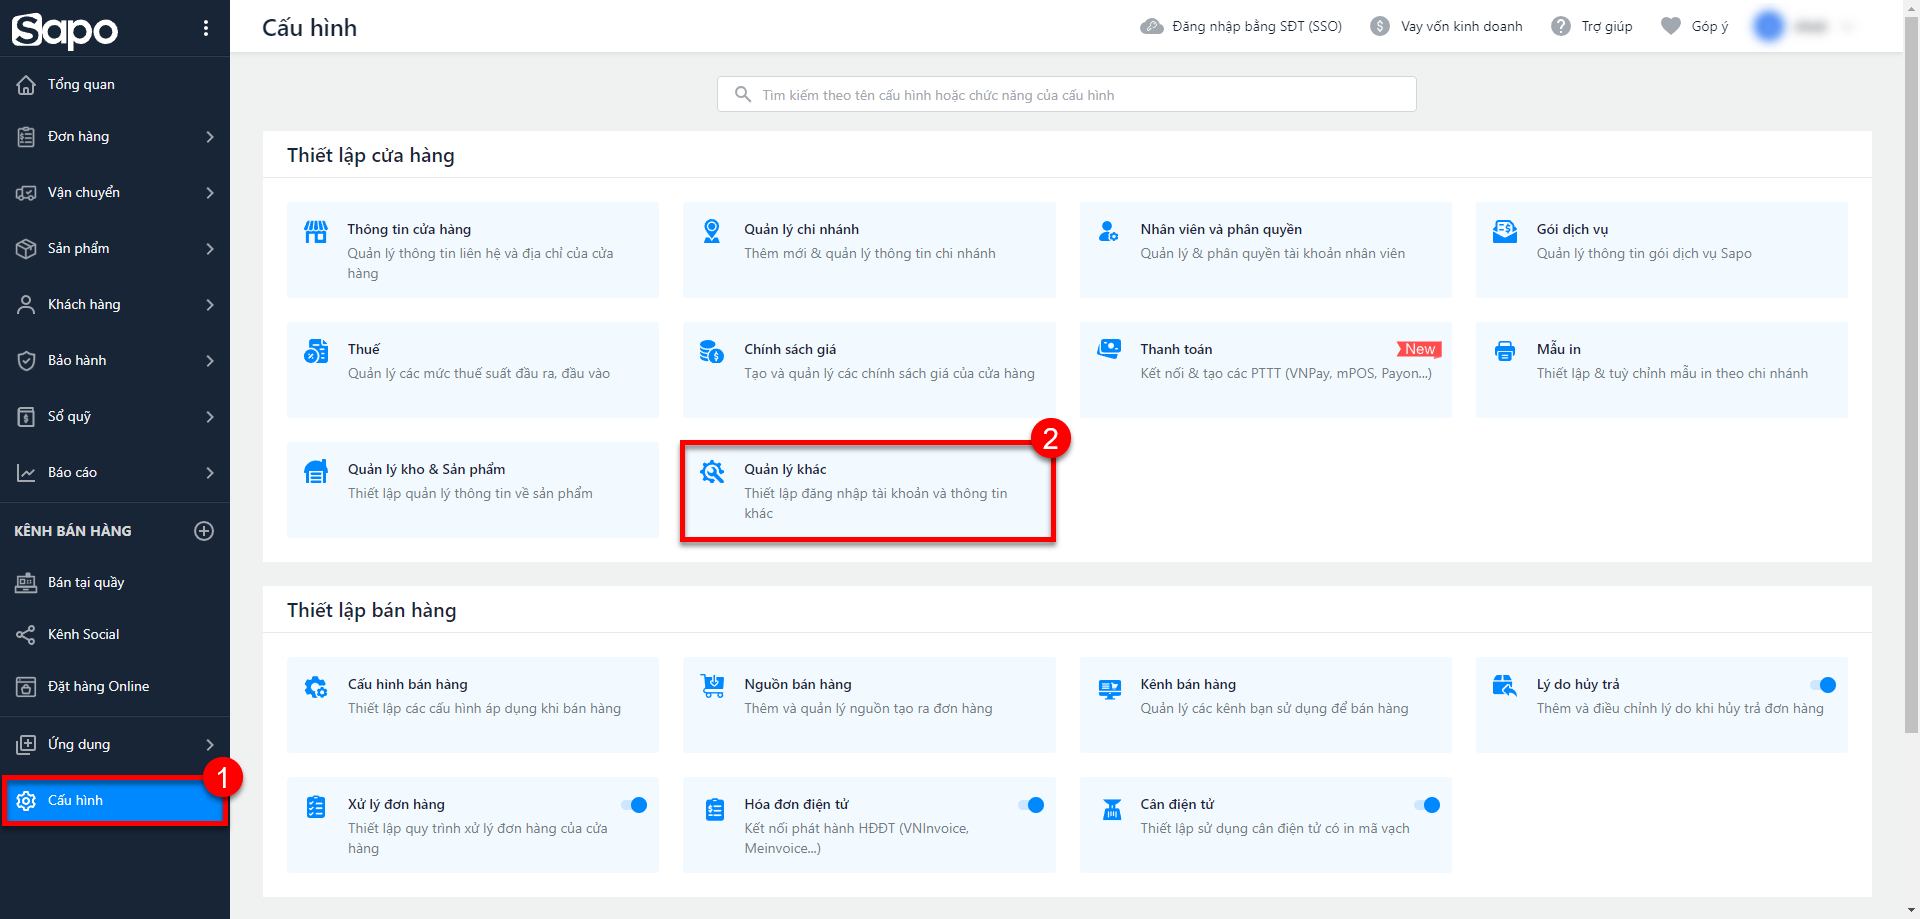Click the Sapo logo

pos(65,30)
